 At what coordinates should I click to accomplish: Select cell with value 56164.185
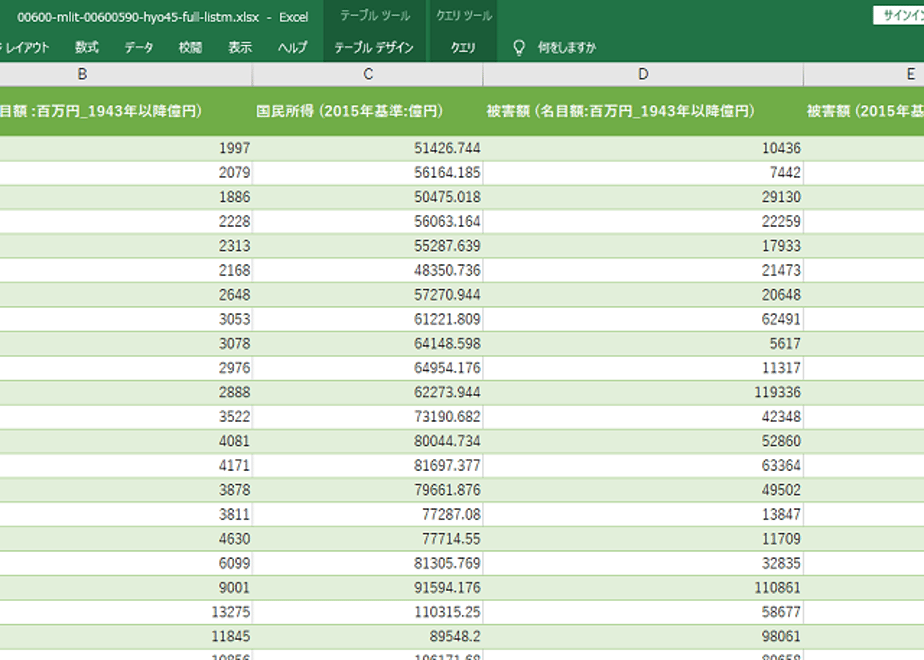(368, 173)
